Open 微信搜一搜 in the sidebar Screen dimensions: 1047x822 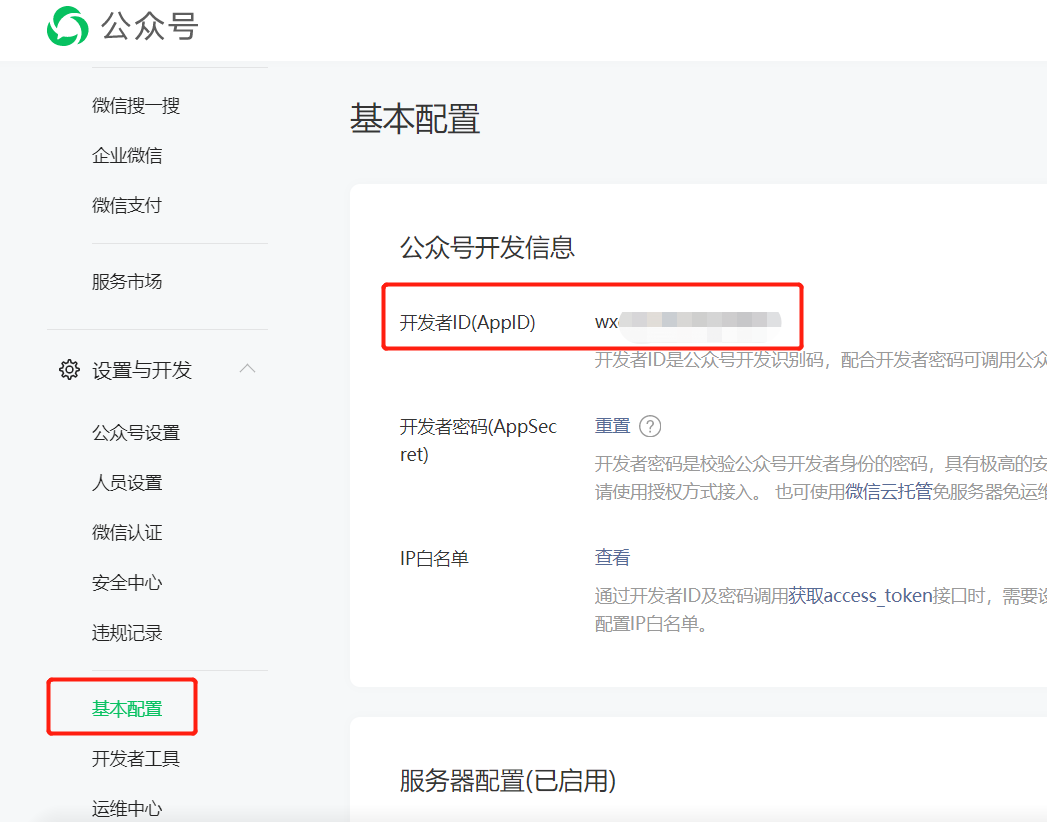coord(136,106)
